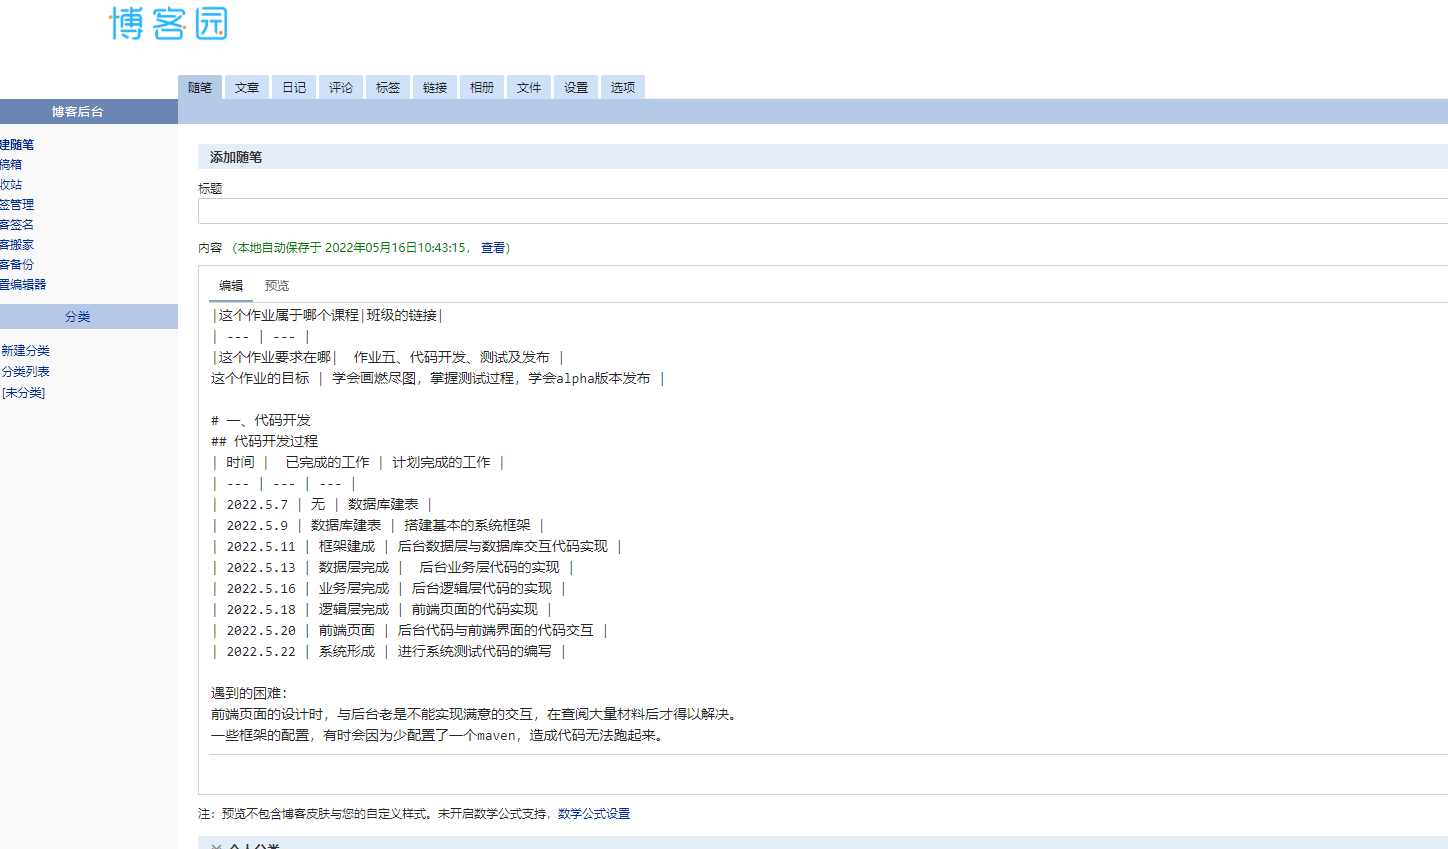Click the 建随笔 link in the sidebar
1448x849 pixels.
coord(17,145)
